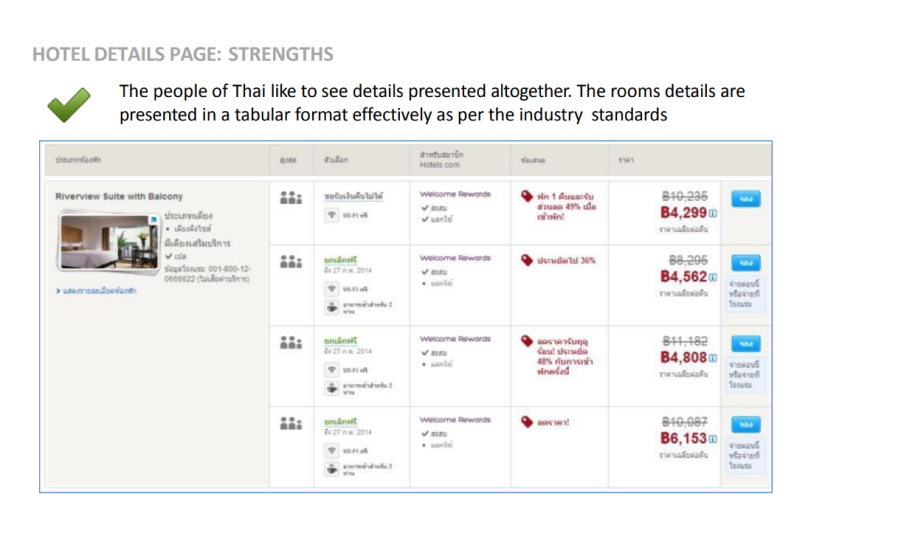
Task: Click the Hotels.com members column header
Action: click(441, 160)
